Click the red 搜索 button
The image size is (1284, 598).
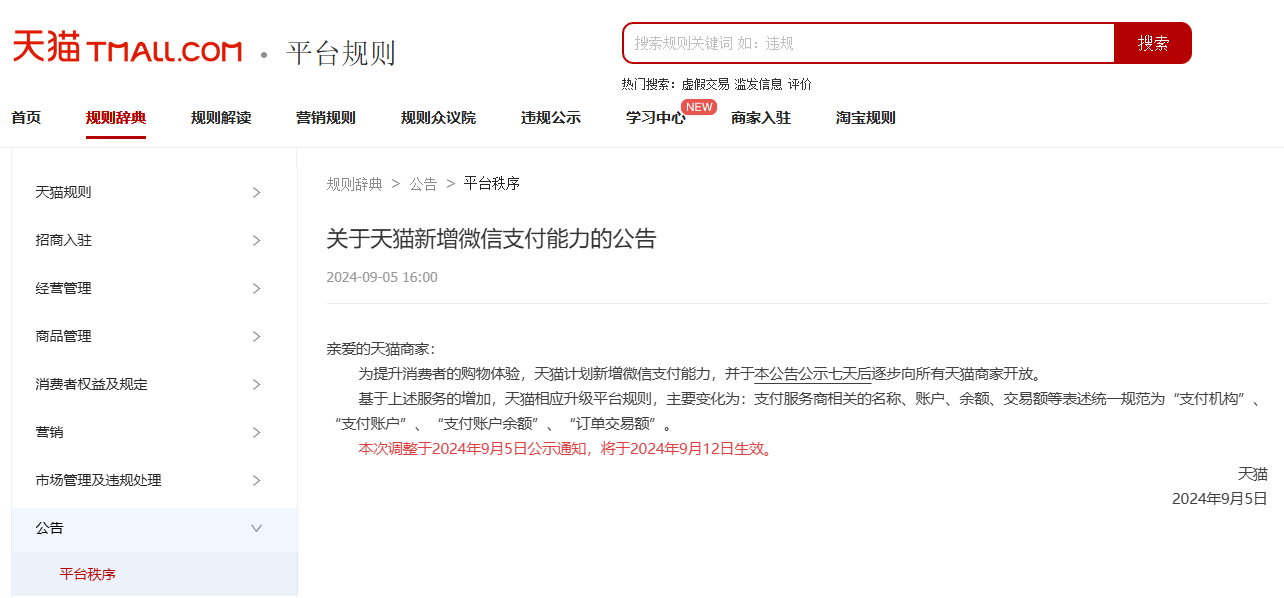[1153, 43]
